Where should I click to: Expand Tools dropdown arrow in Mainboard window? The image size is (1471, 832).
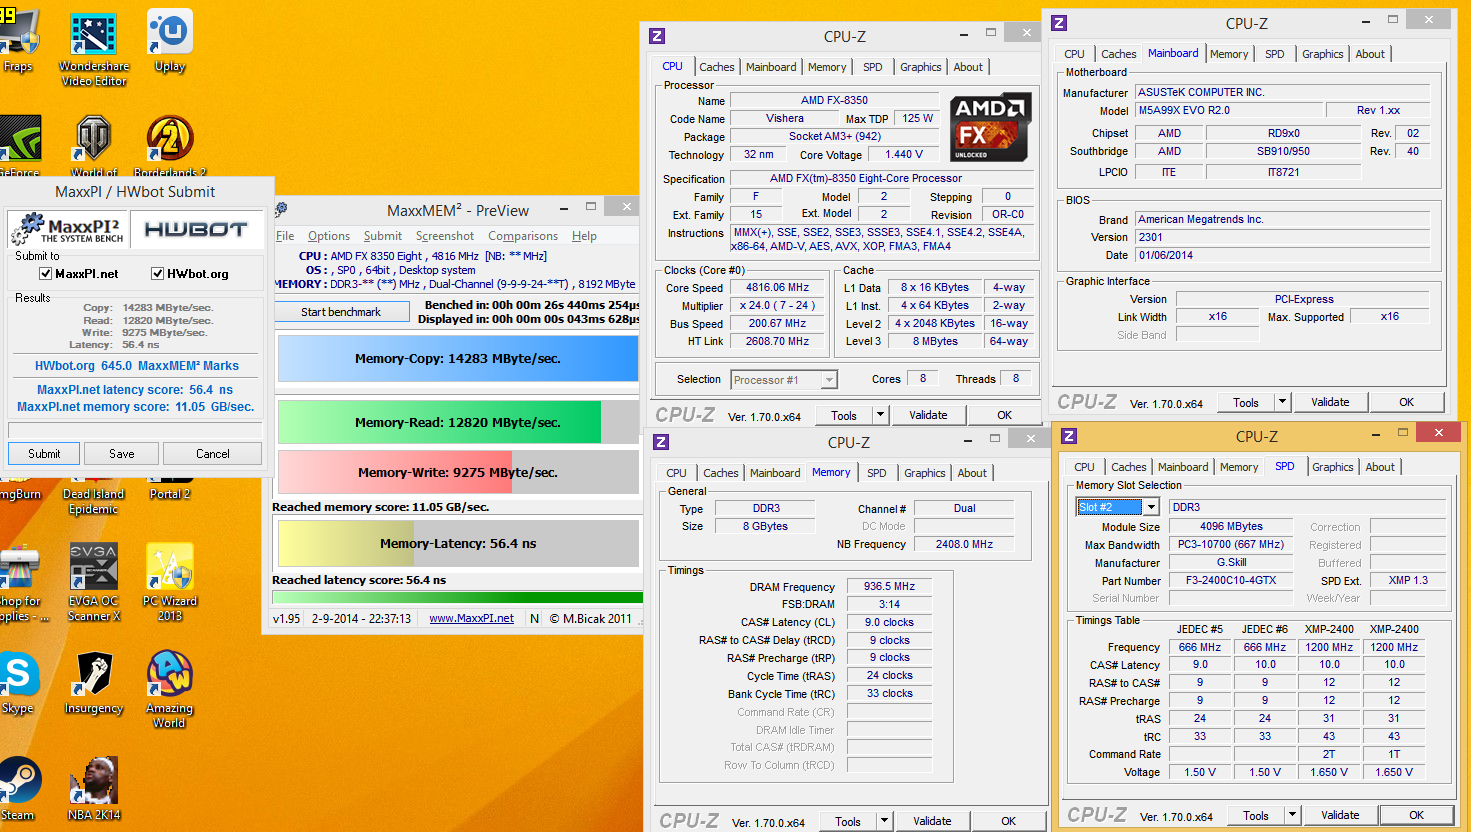tap(1283, 402)
